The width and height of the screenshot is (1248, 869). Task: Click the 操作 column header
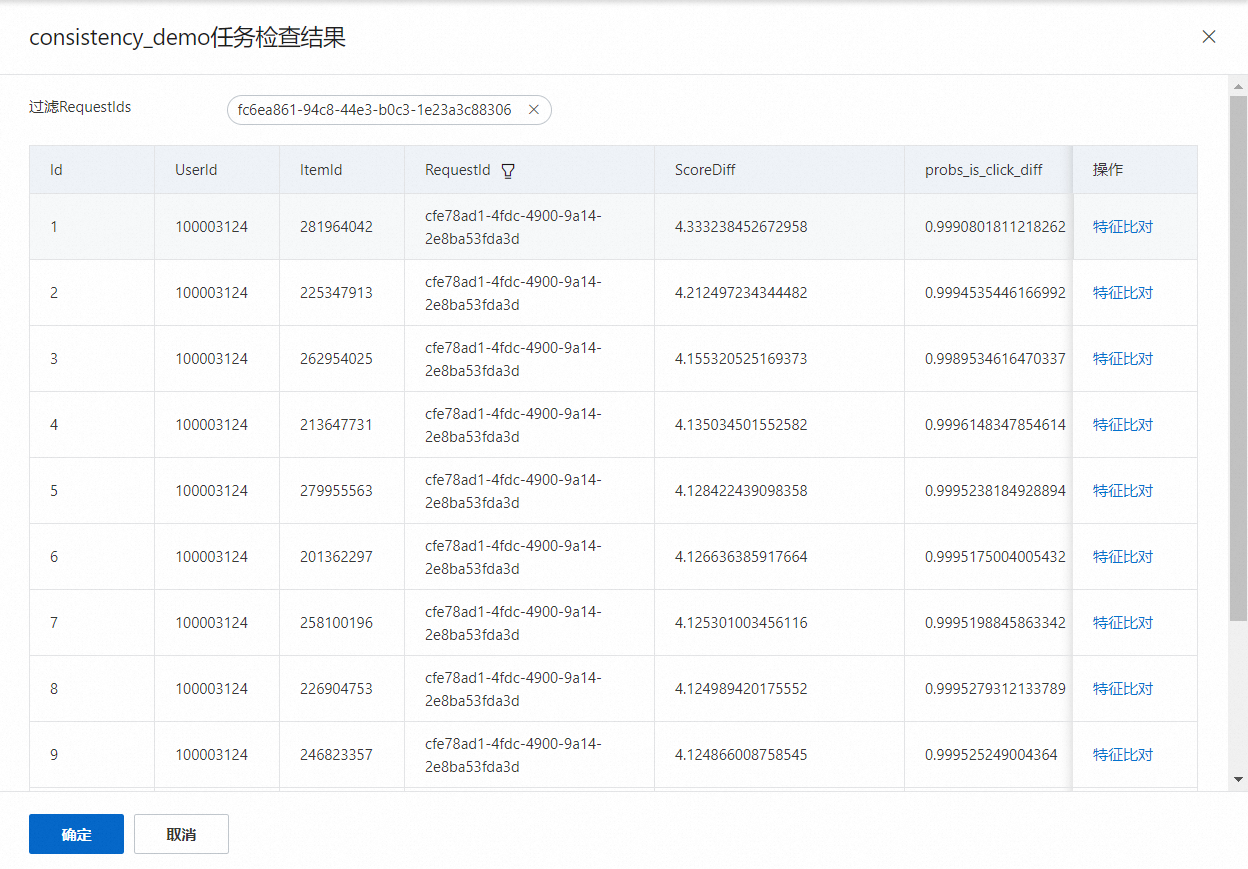pos(1135,170)
